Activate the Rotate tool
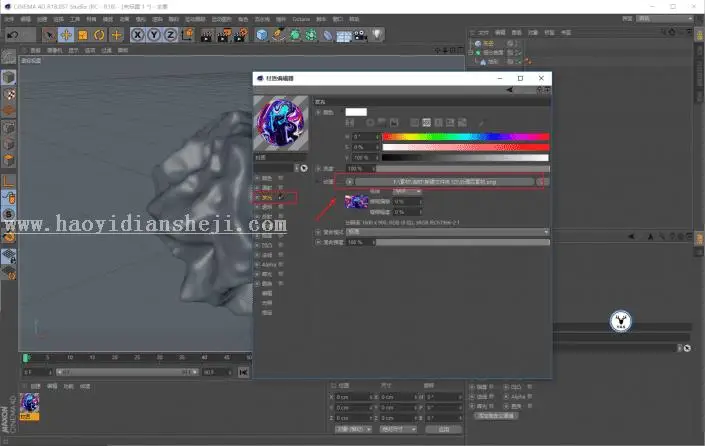 (99, 35)
